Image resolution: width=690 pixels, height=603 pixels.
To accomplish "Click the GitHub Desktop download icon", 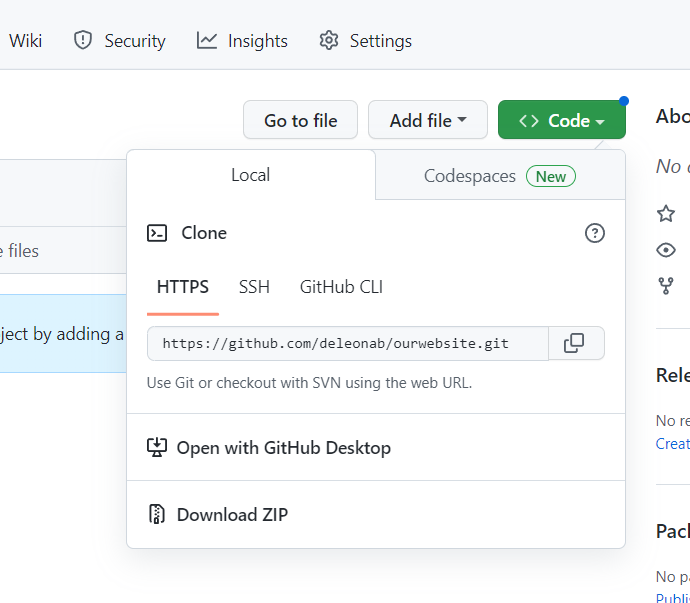I will 157,448.
